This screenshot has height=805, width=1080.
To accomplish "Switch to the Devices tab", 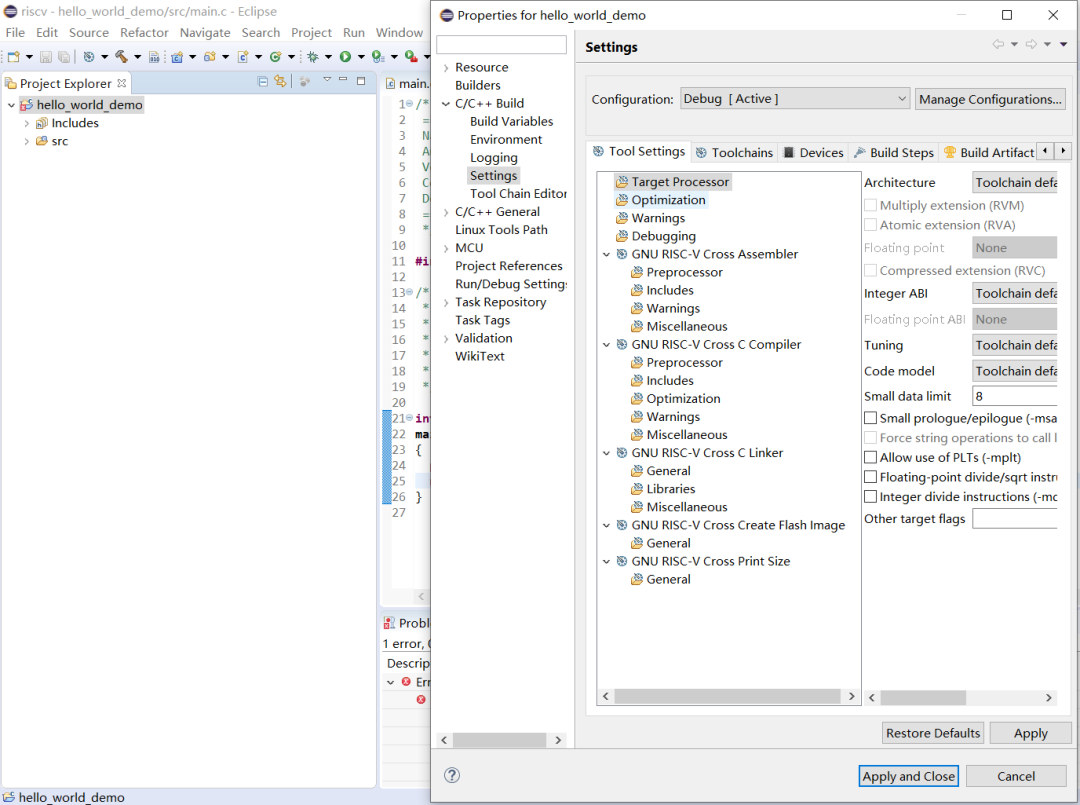I will [x=813, y=152].
